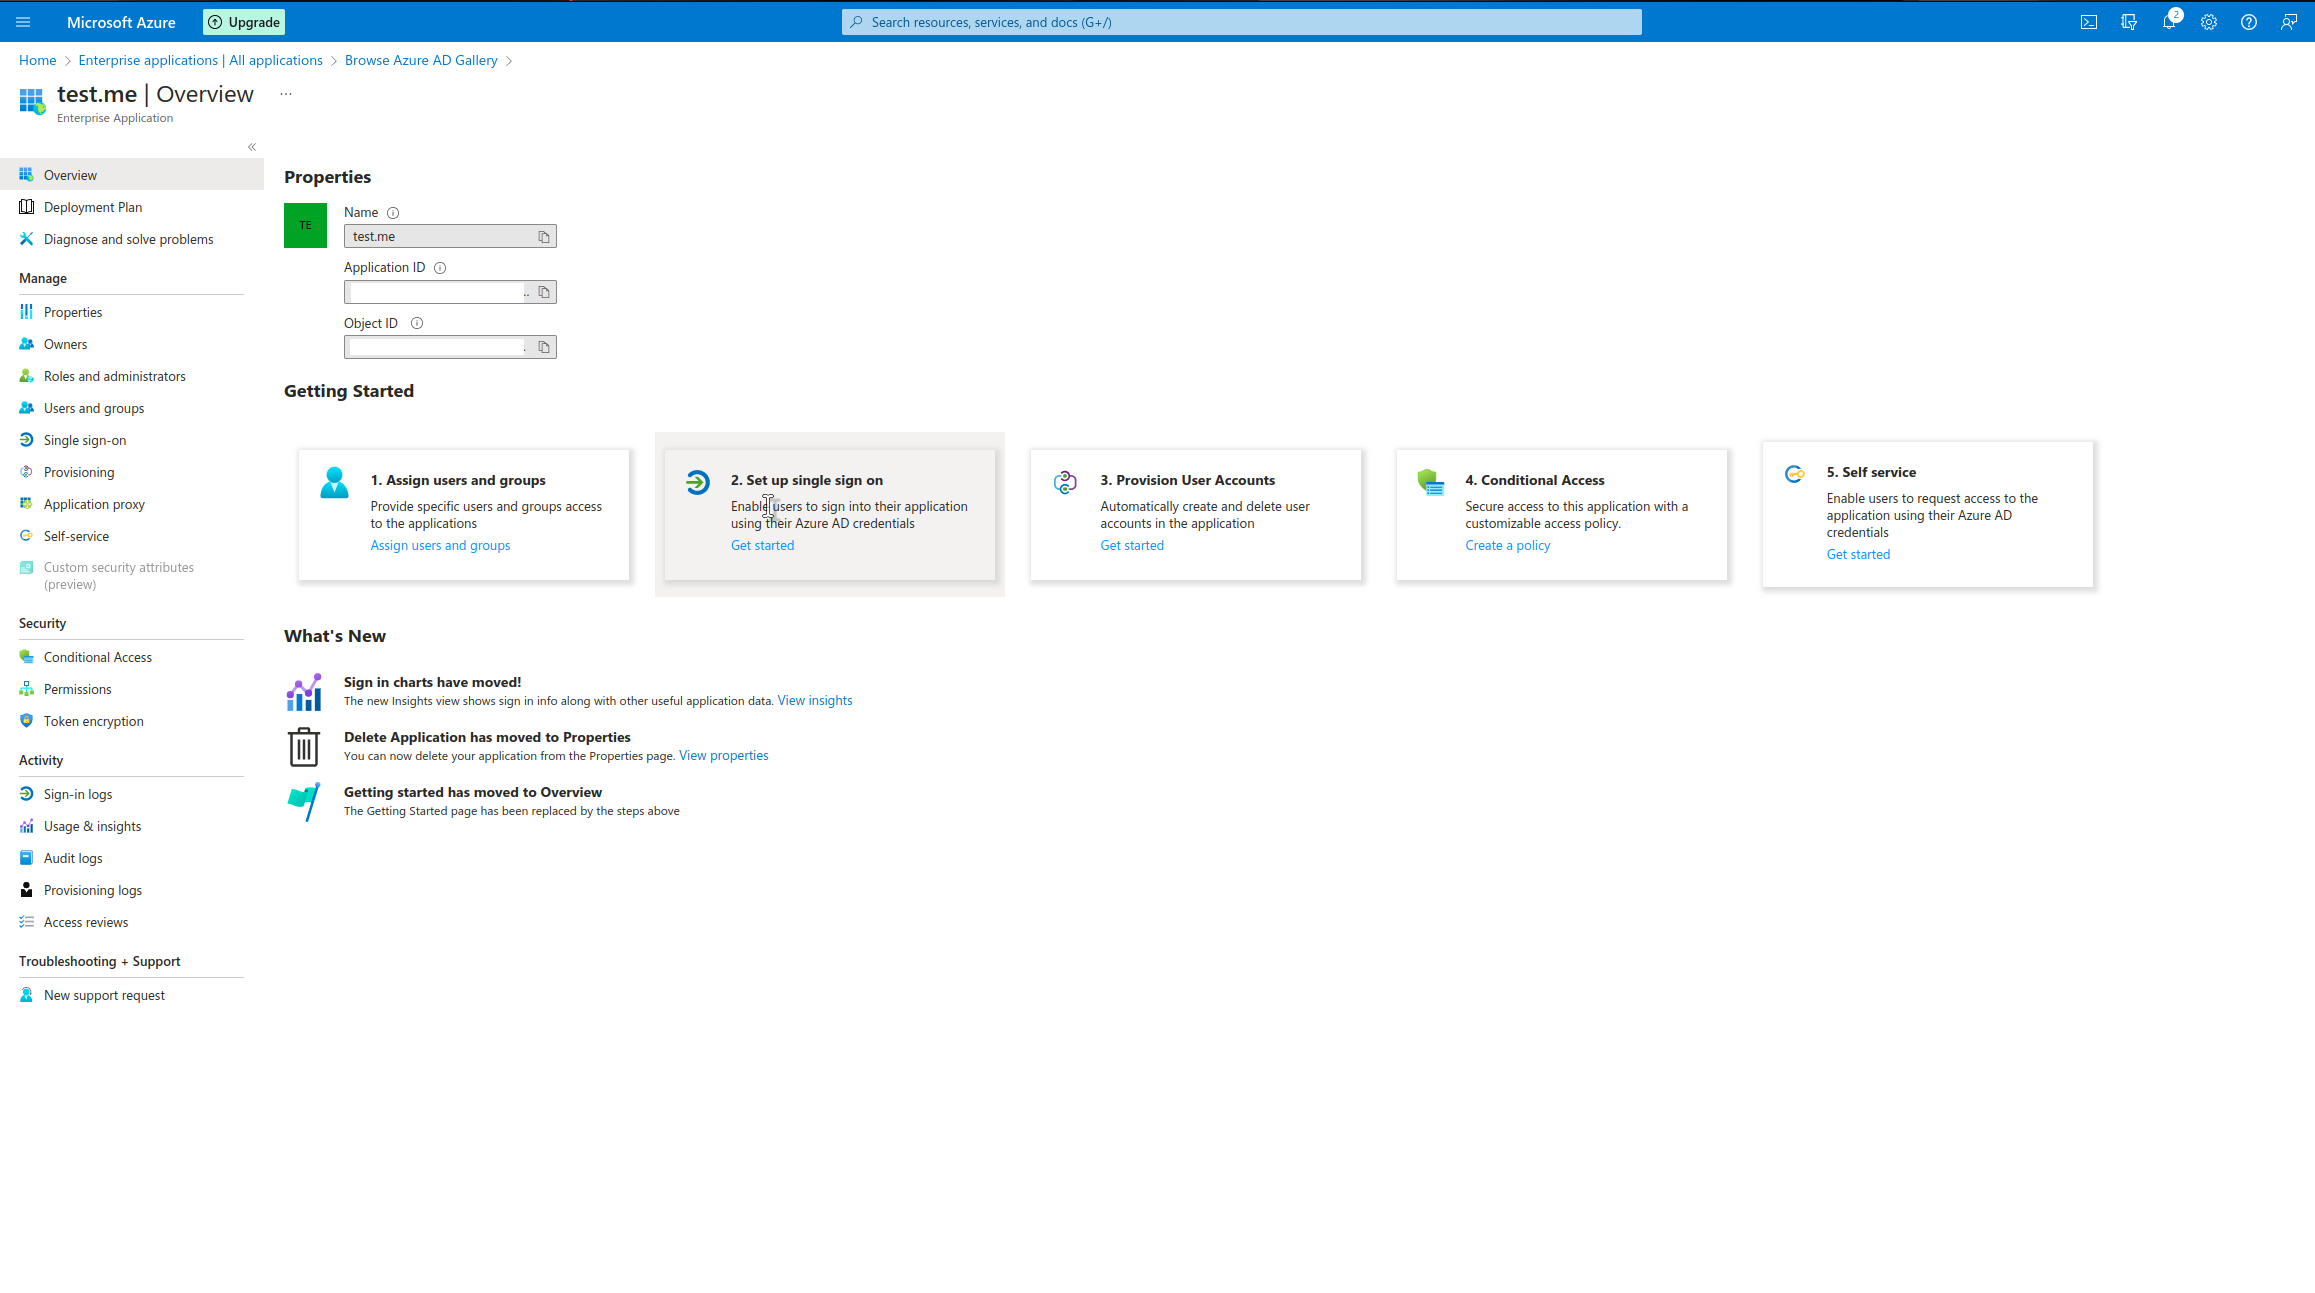Click Get started under Self service

(1858, 554)
